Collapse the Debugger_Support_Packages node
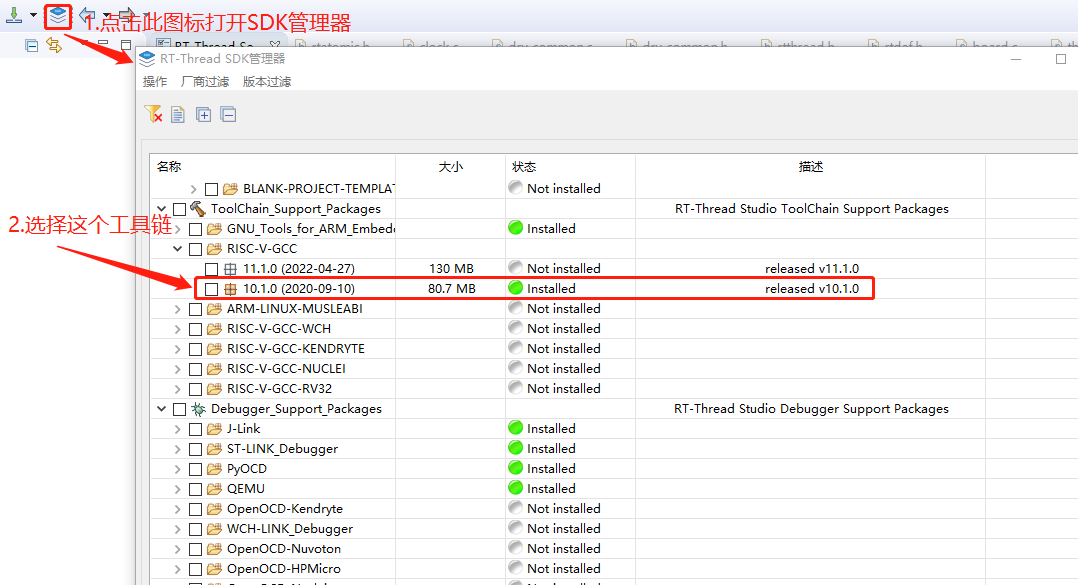The height and width of the screenshot is (585, 1078). pyautogui.click(x=162, y=408)
